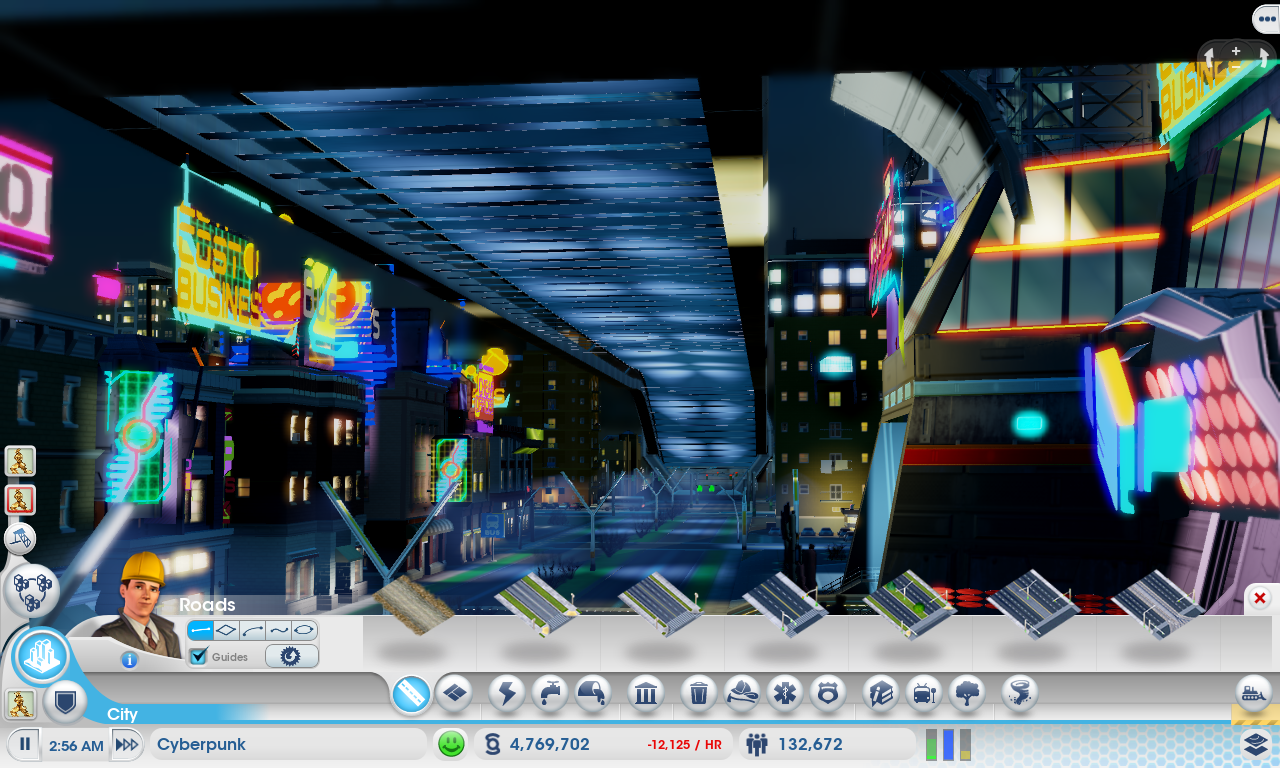Image resolution: width=1280 pixels, height=768 pixels.
Task: Open the Government buildings menu
Action: tap(646, 692)
